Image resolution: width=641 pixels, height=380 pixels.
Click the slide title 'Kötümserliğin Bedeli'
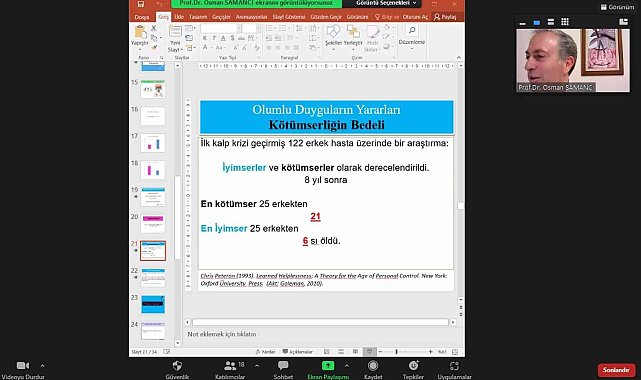(x=326, y=125)
